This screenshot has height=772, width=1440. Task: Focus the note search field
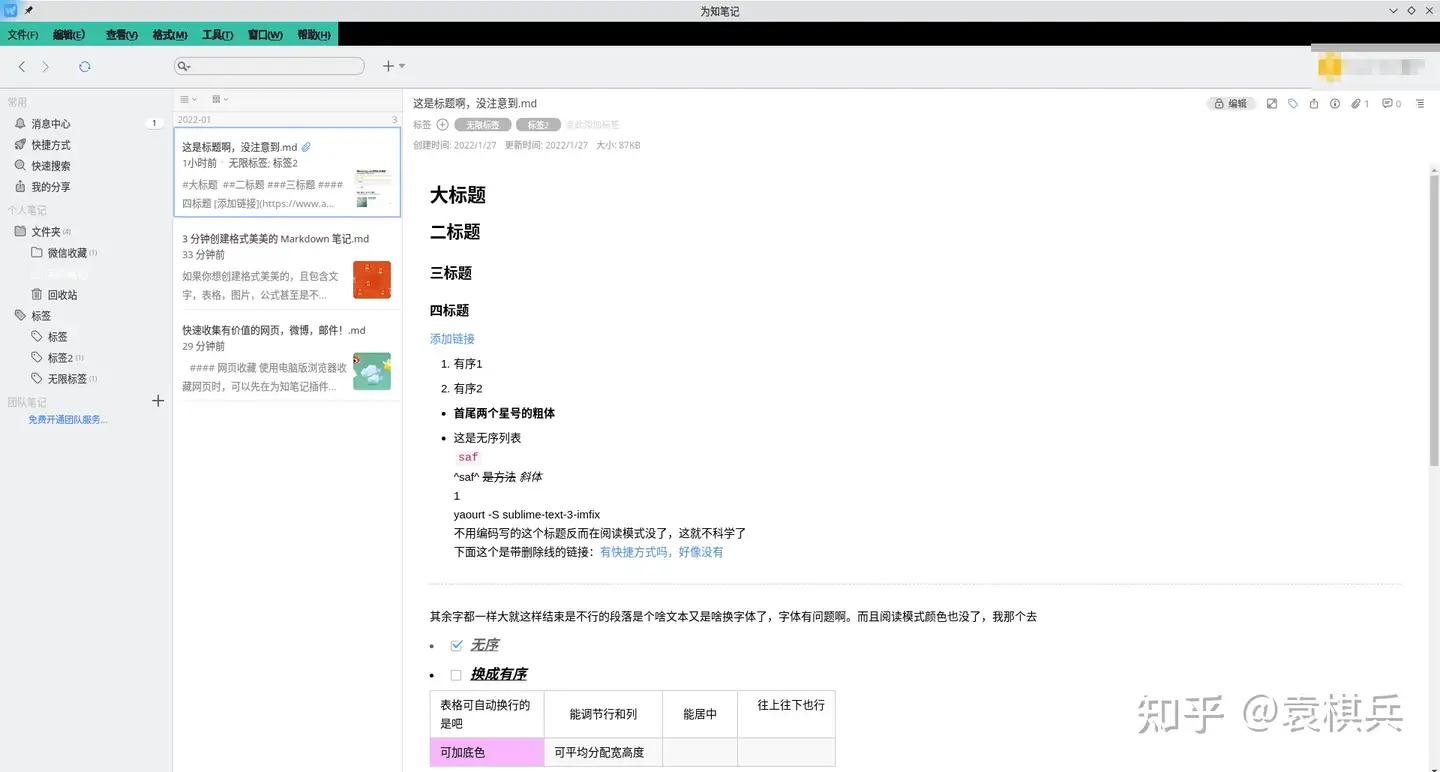(x=269, y=66)
